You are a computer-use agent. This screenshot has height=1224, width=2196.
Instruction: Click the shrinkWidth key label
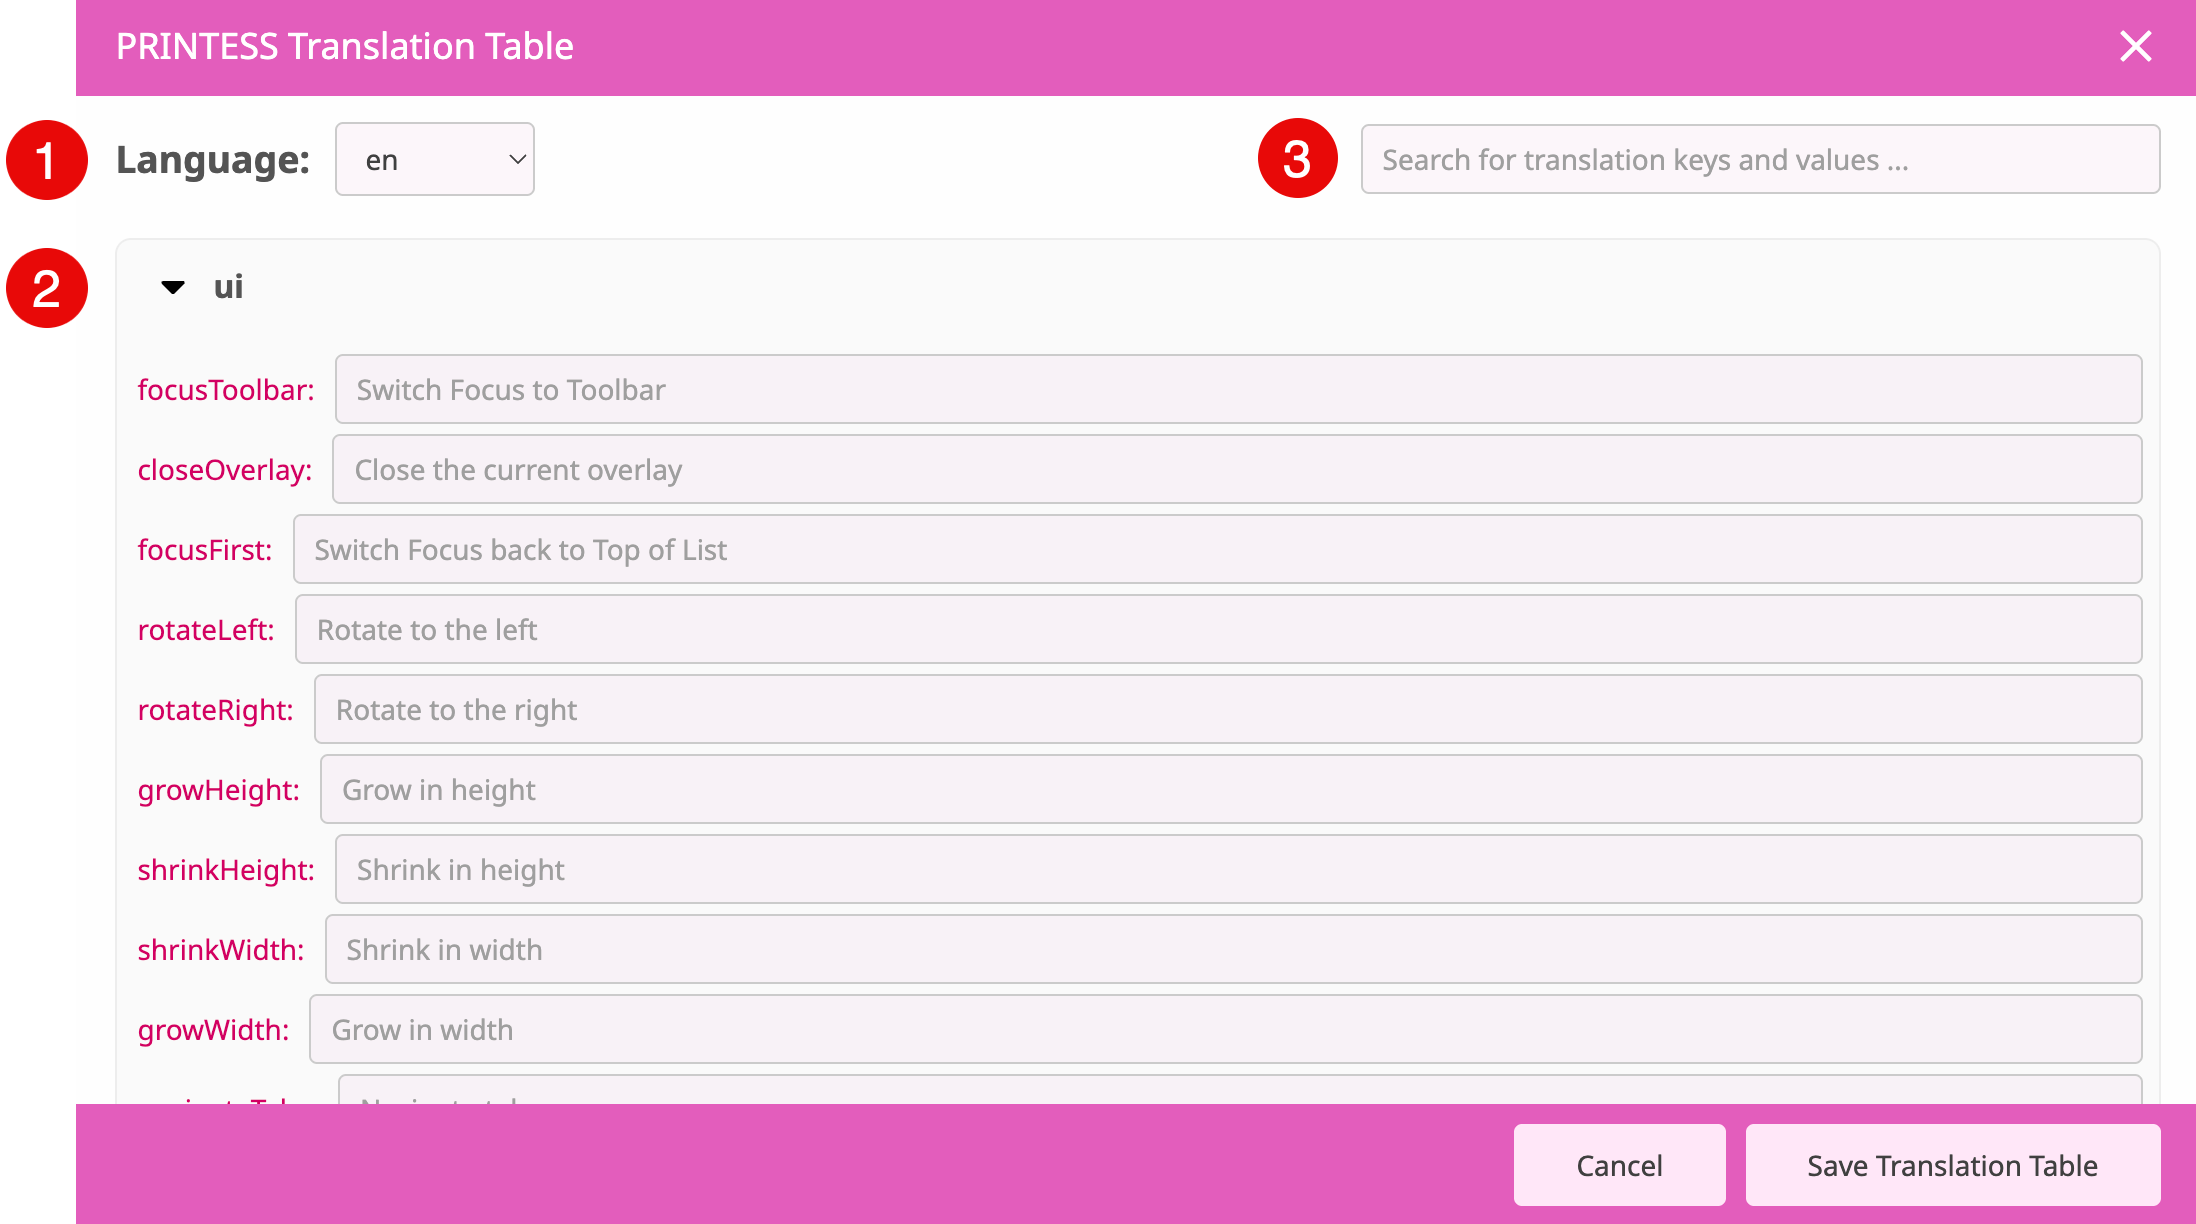point(221,949)
